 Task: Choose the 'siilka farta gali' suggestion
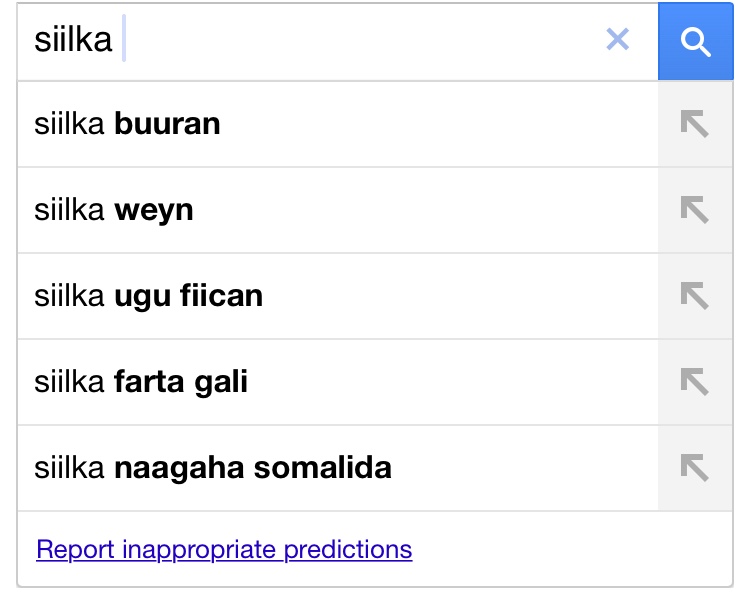(338, 383)
